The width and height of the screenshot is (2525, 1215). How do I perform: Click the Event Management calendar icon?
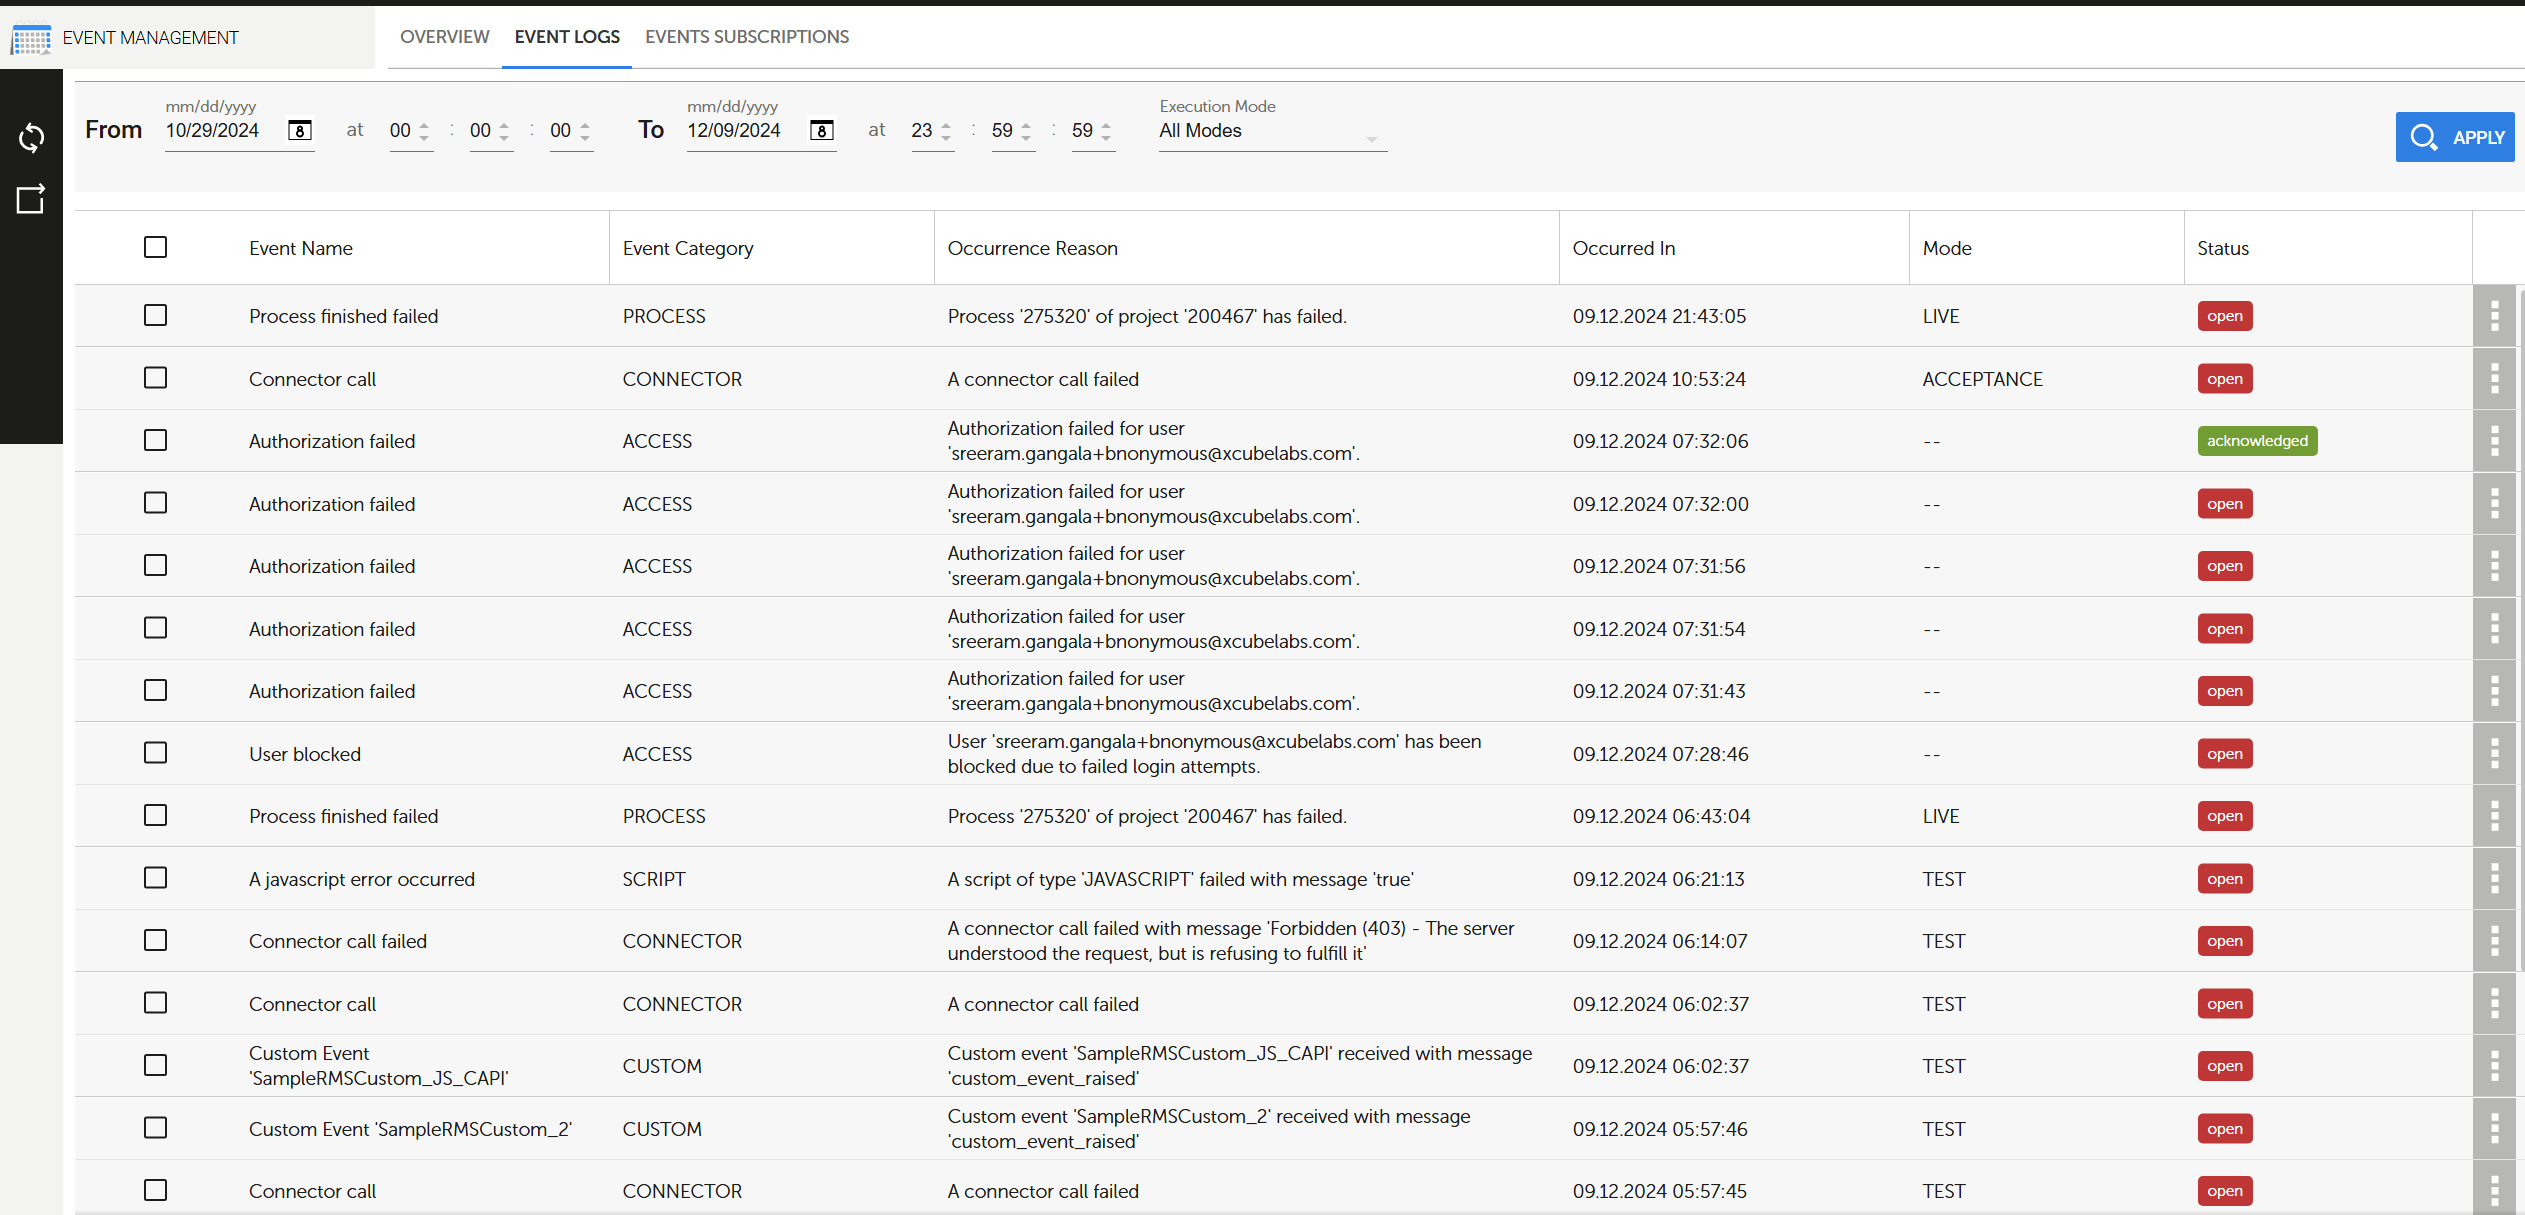(31, 39)
